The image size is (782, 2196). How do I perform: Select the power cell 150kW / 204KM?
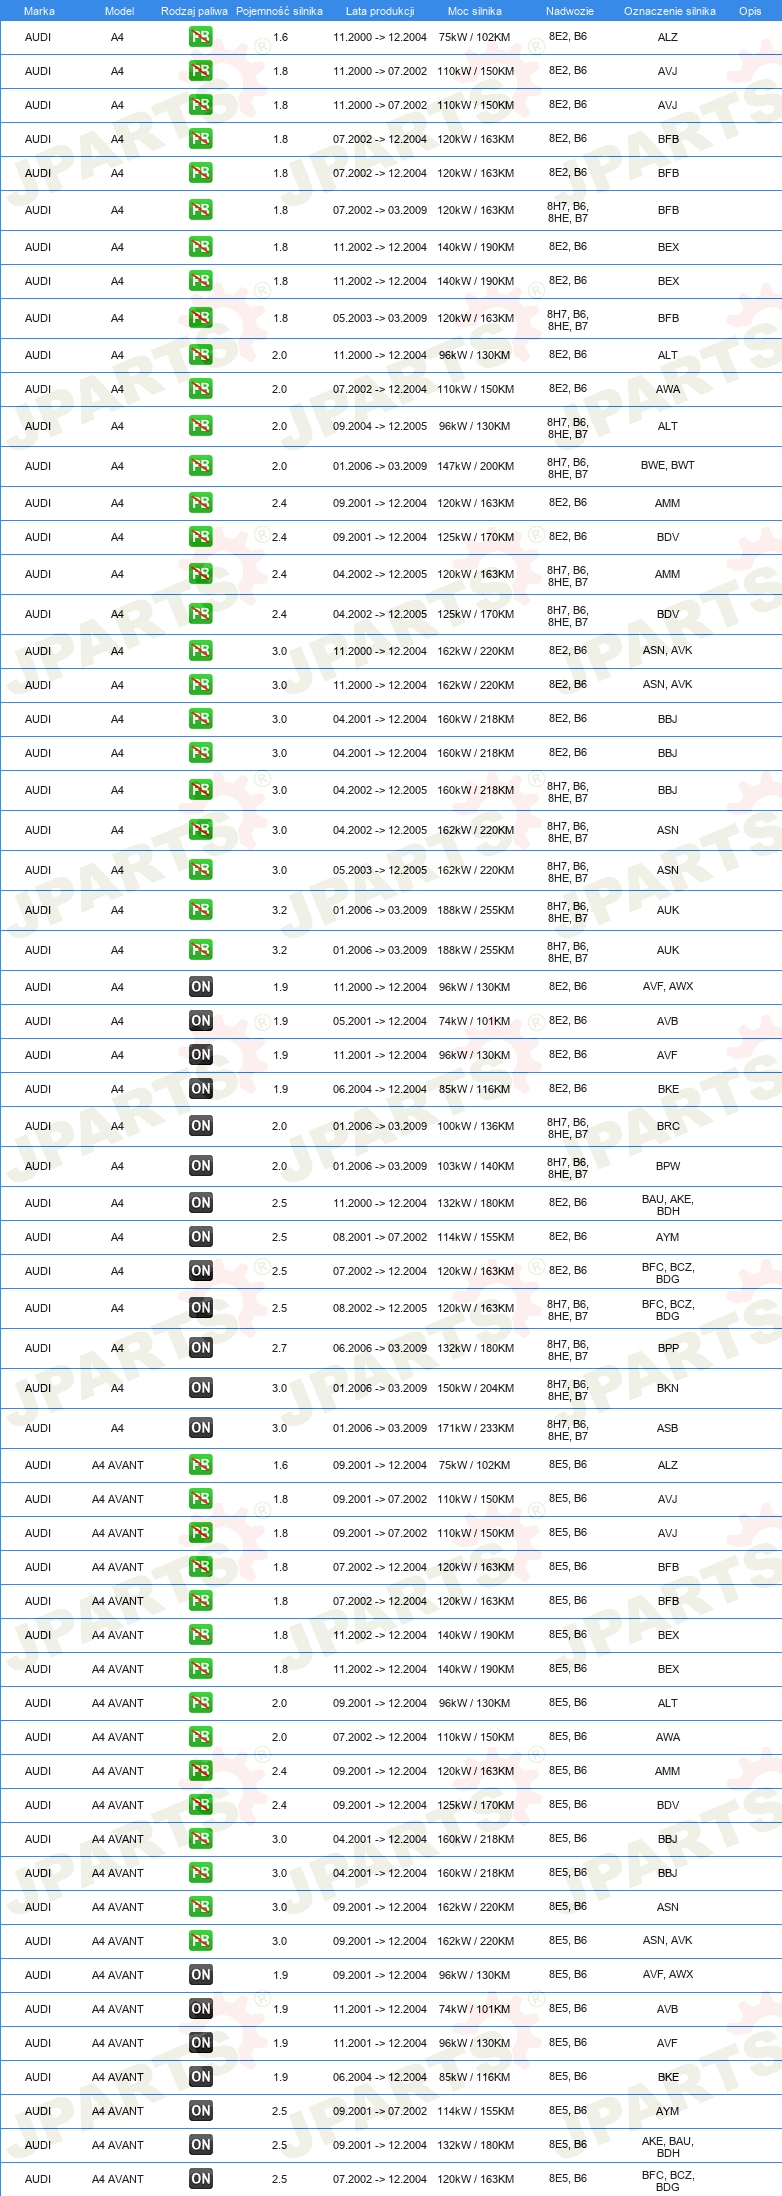click(476, 1388)
